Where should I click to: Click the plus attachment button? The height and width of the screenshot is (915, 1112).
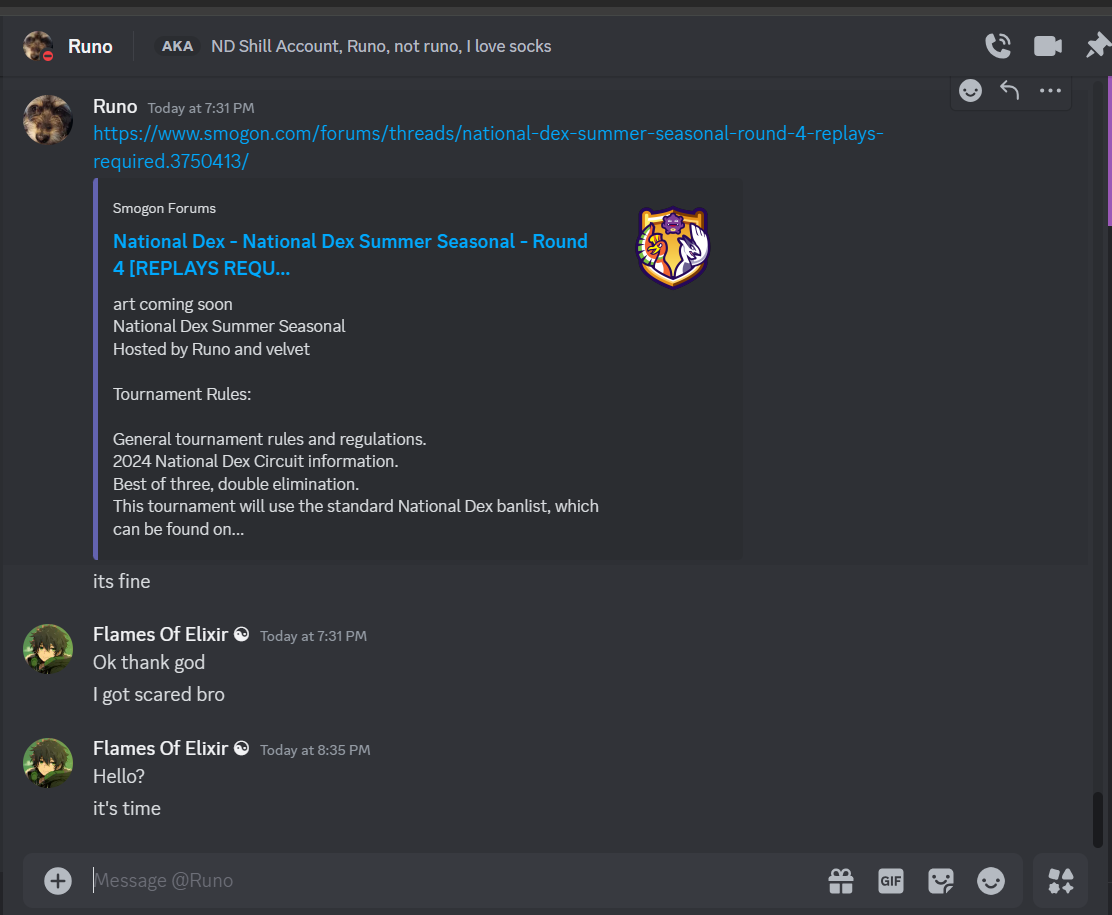point(58,880)
